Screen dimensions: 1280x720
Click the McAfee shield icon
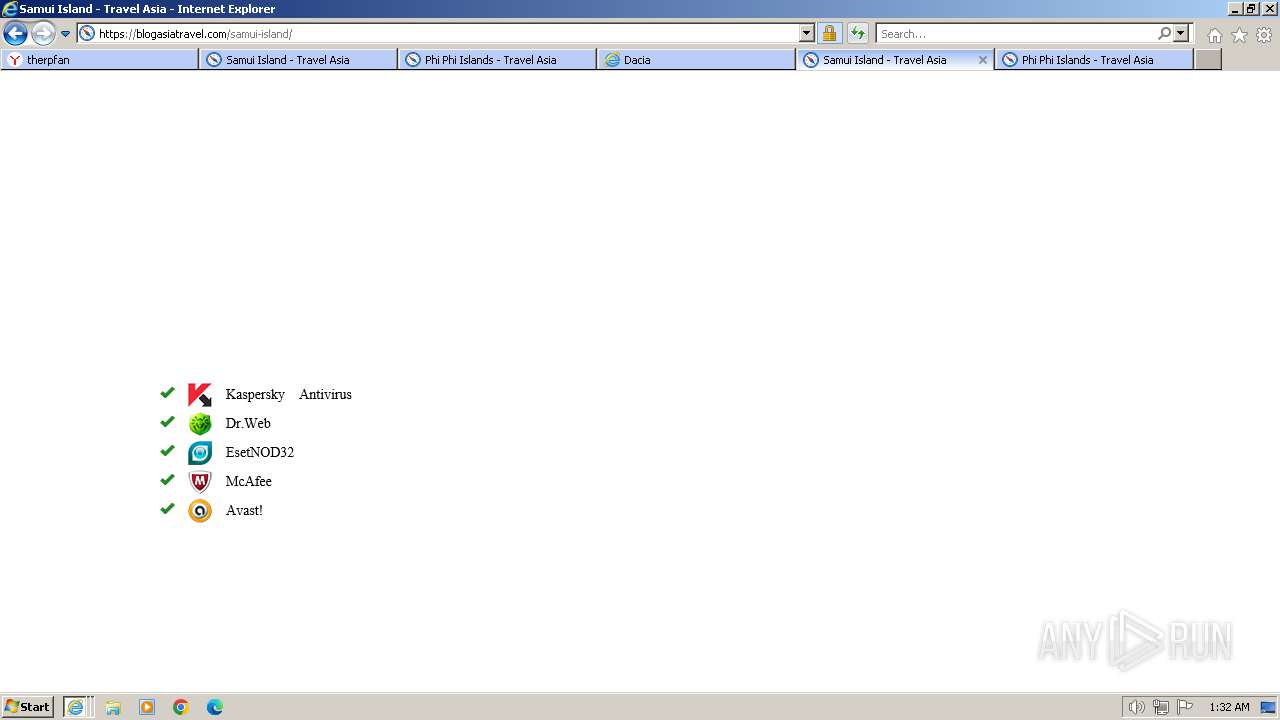(x=200, y=482)
